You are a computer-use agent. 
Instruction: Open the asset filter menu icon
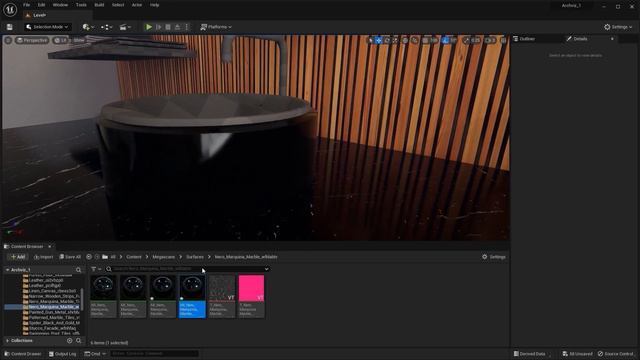96,269
